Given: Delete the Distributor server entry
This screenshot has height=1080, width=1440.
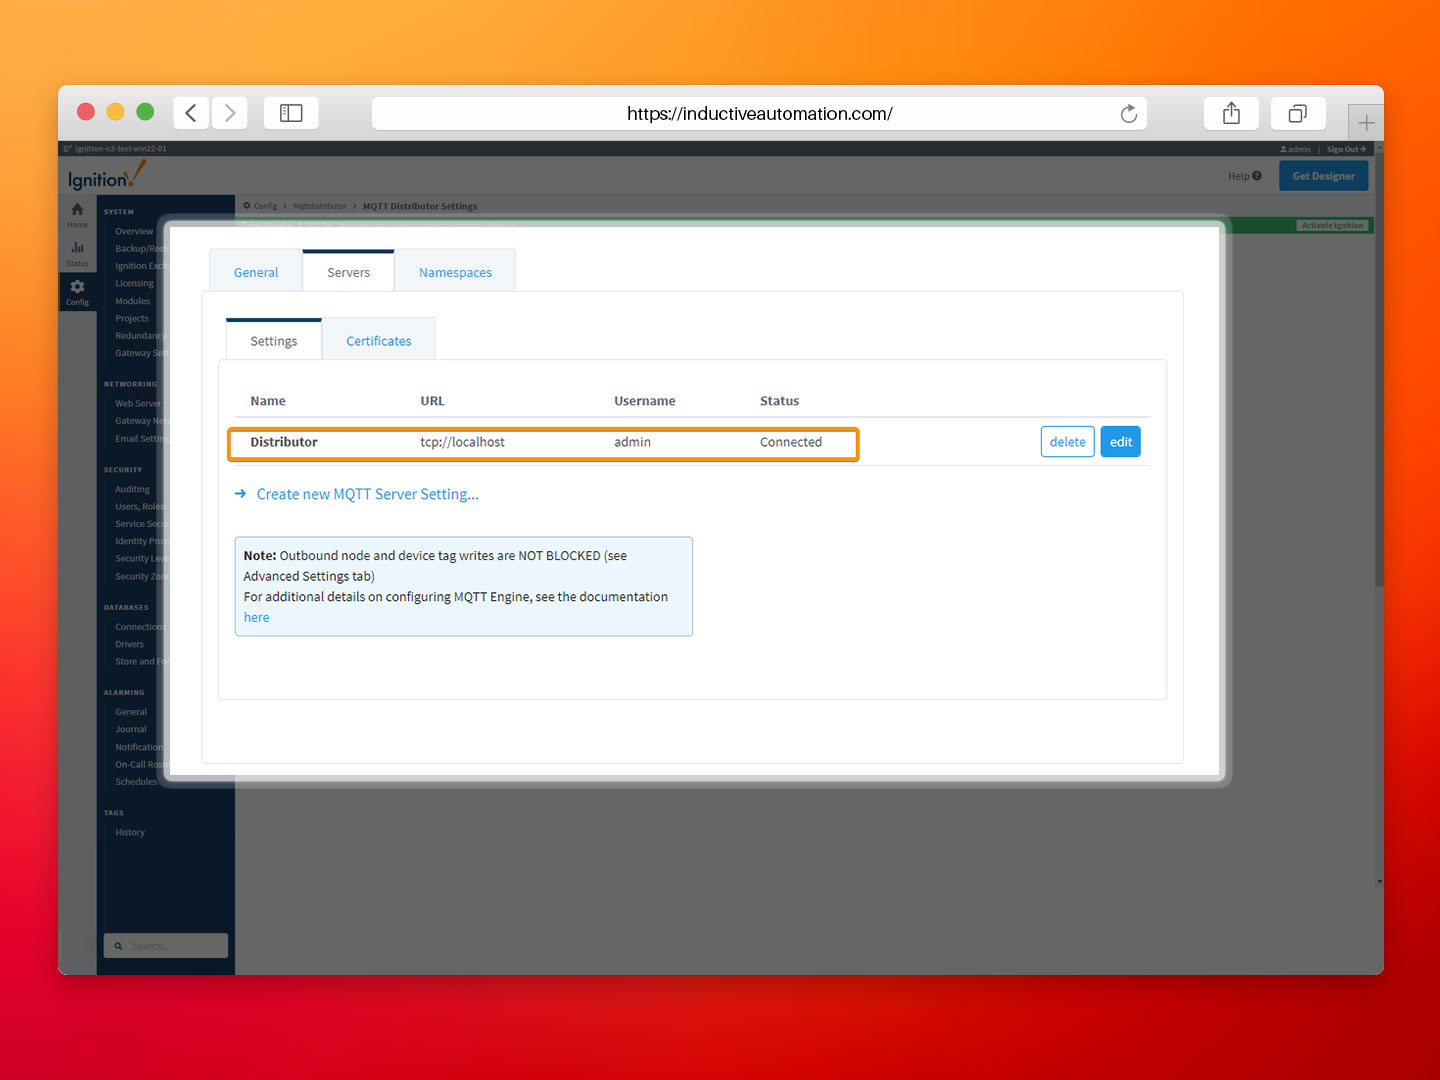Looking at the screenshot, I should [x=1067, y=441].
